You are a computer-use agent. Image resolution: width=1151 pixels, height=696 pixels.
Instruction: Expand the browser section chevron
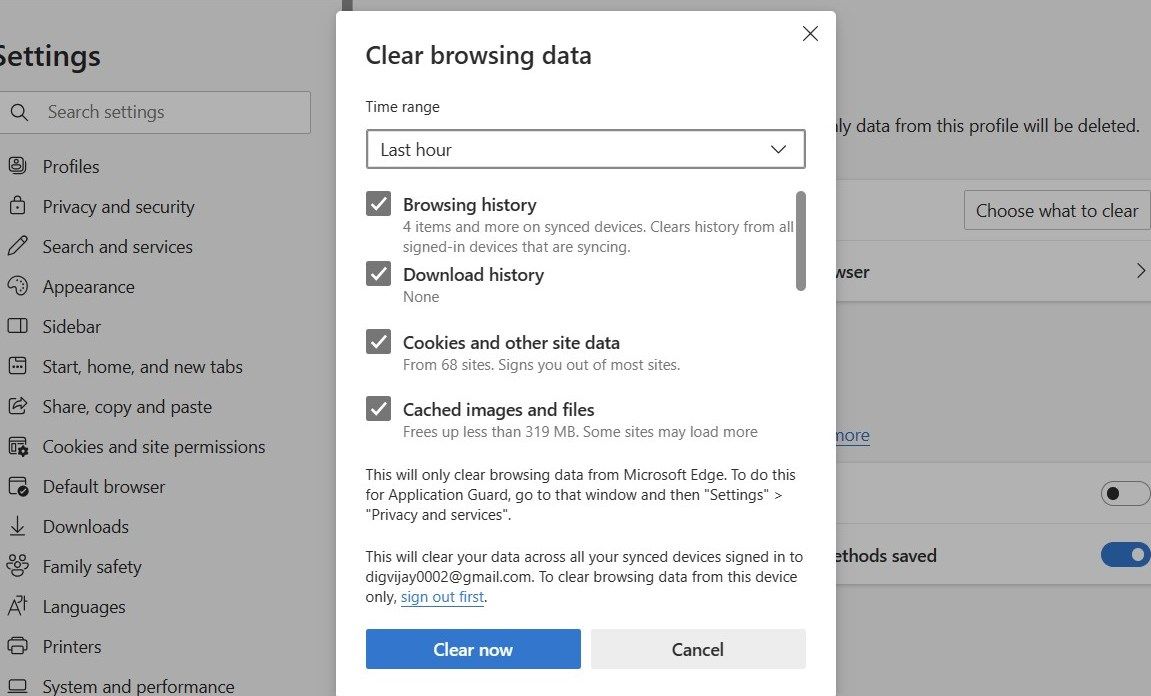click(x=1140, y=270)
